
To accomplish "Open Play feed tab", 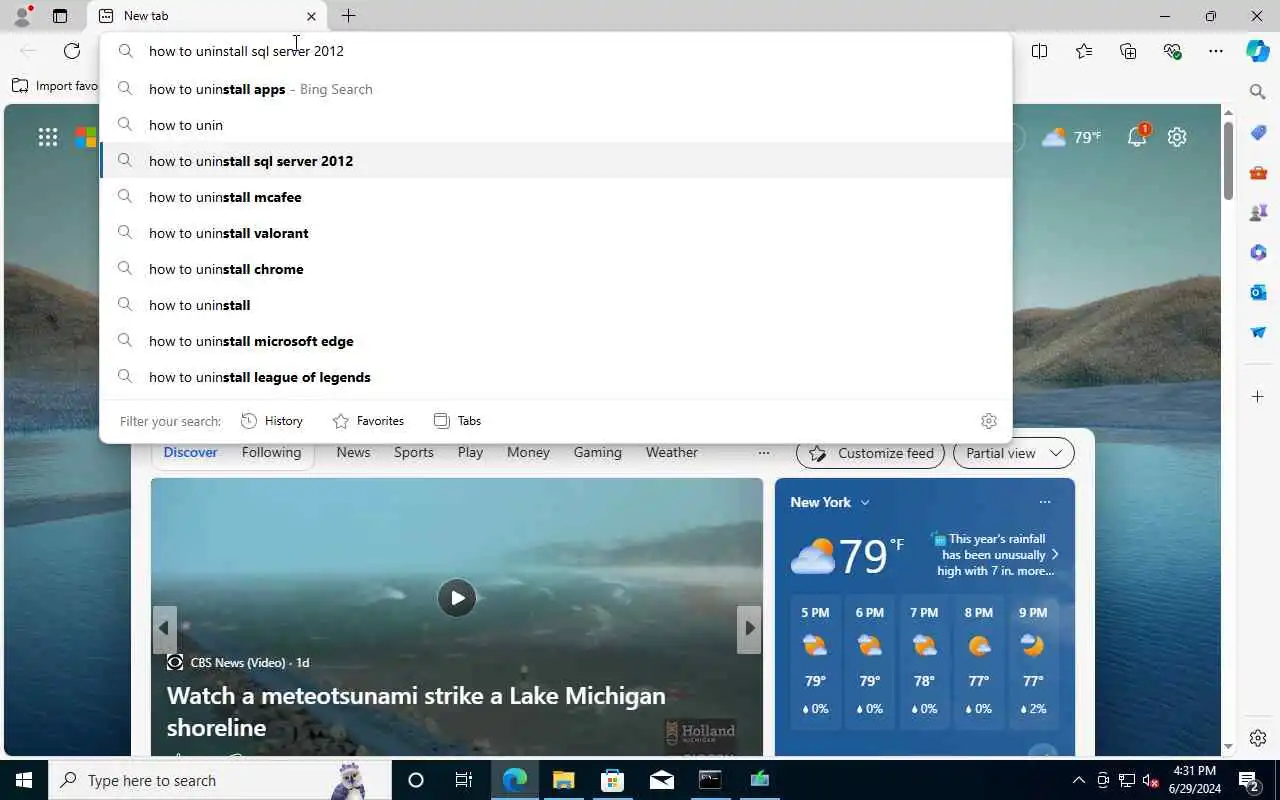I will (x=470, y=452).
